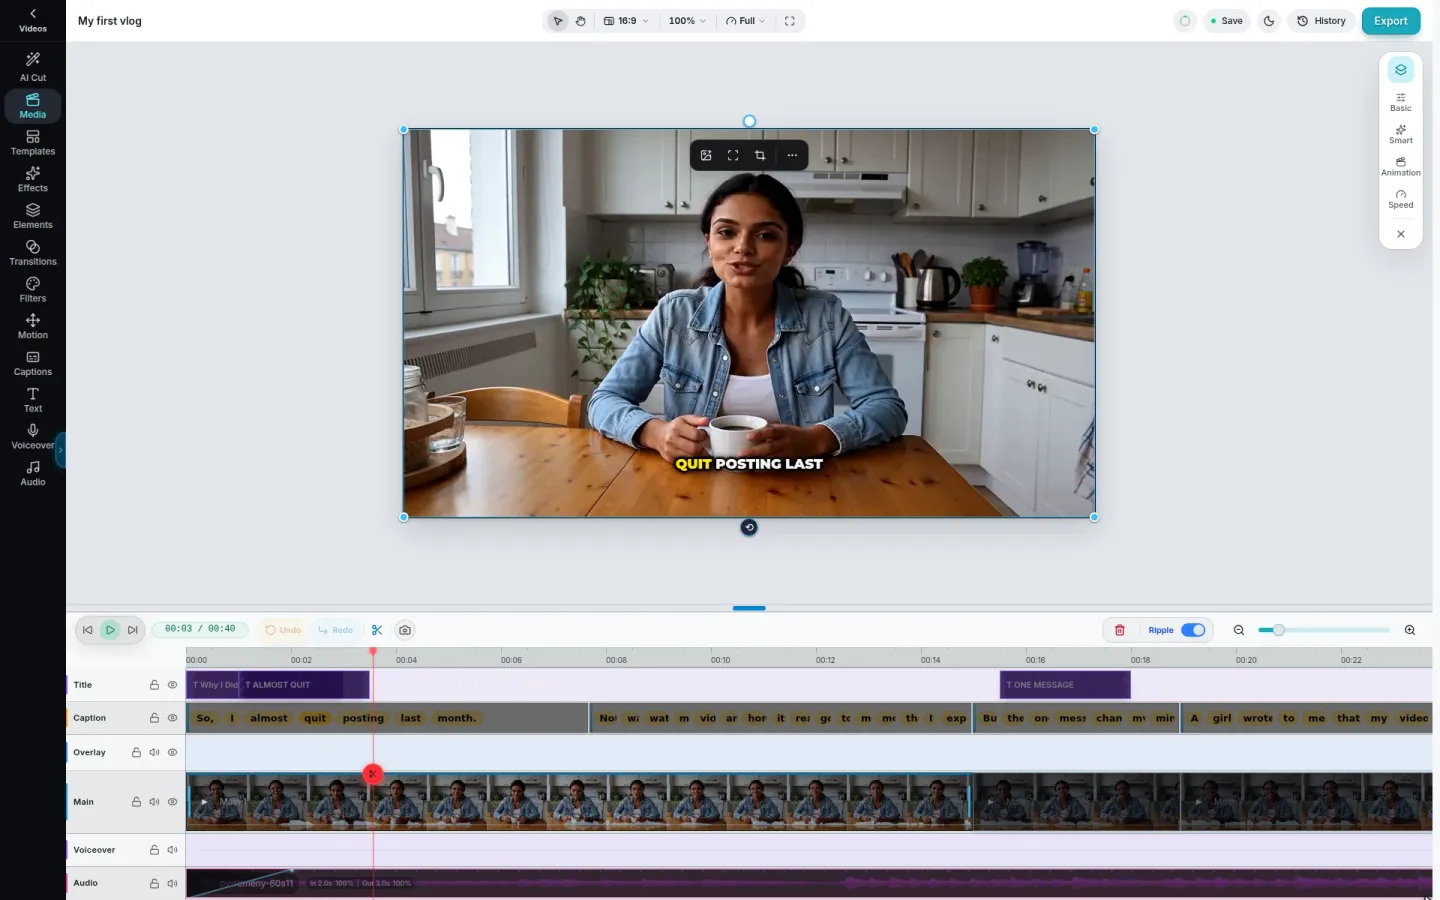Open the 100% zoom dropdown
Image resolution: width=1440 pixels, height=900 pixels.
click(687, 21)
